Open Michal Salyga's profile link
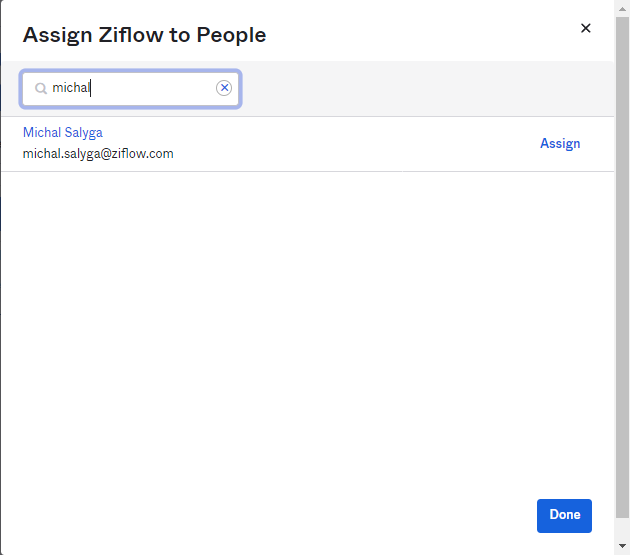630x555 pixels. [x=62, y=132]
